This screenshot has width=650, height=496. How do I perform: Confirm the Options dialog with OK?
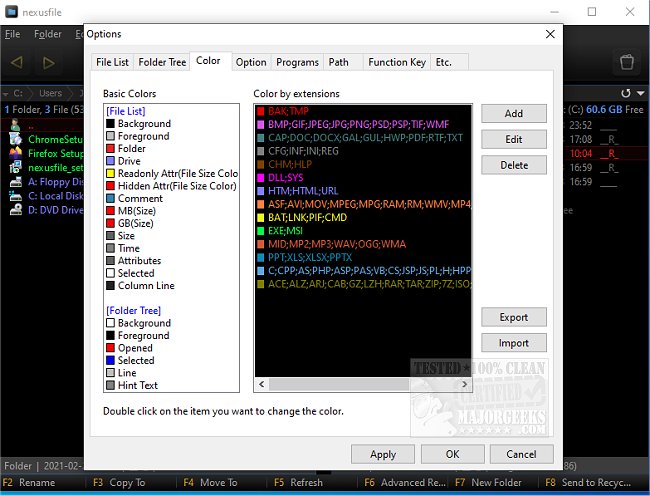(453, 455)
